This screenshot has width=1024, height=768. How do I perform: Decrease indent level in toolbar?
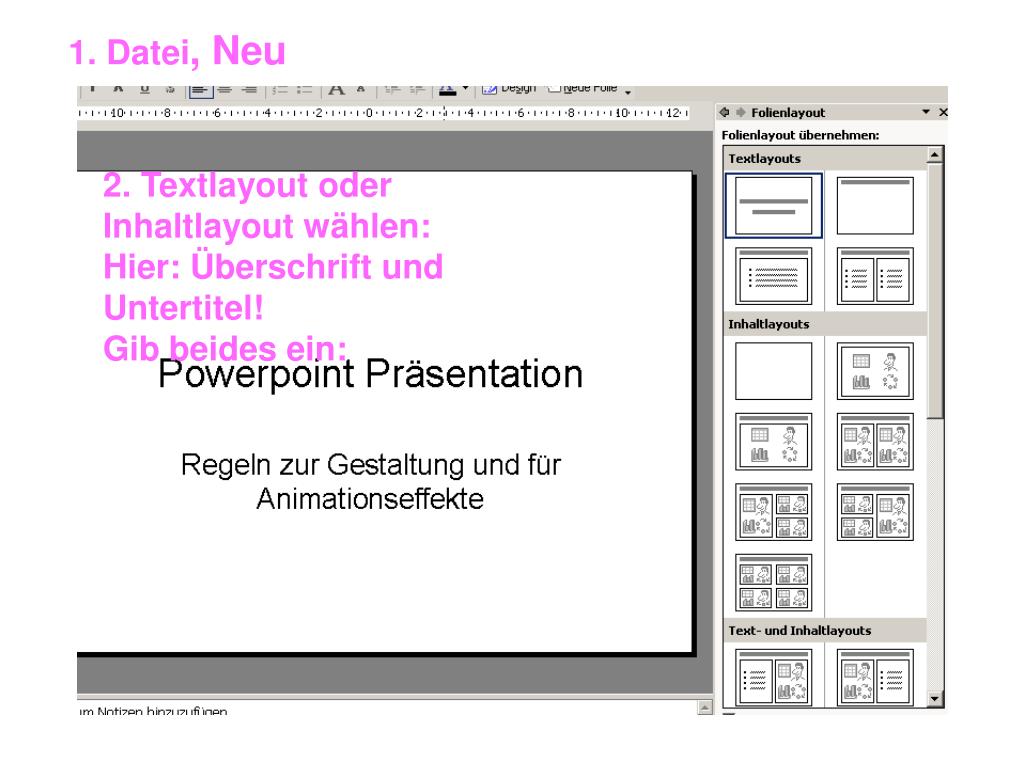coord(392,90)
